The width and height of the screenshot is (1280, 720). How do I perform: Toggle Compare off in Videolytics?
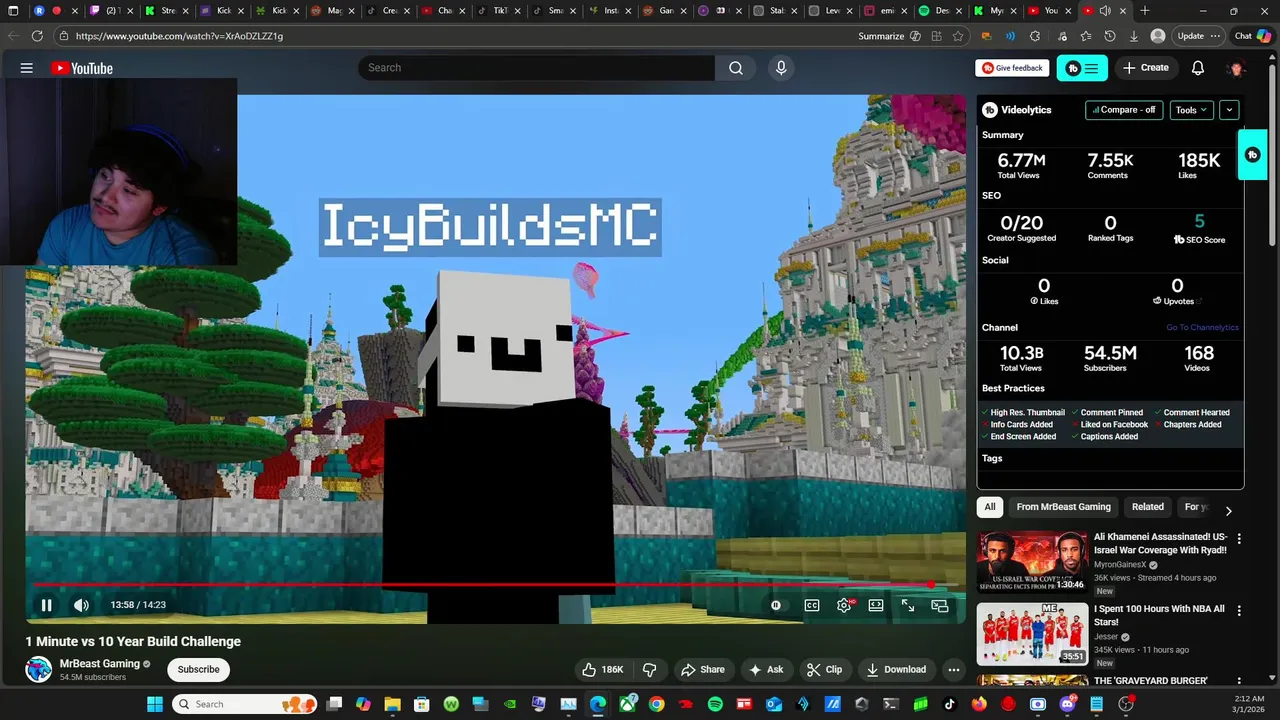(x=1124, y=110)
